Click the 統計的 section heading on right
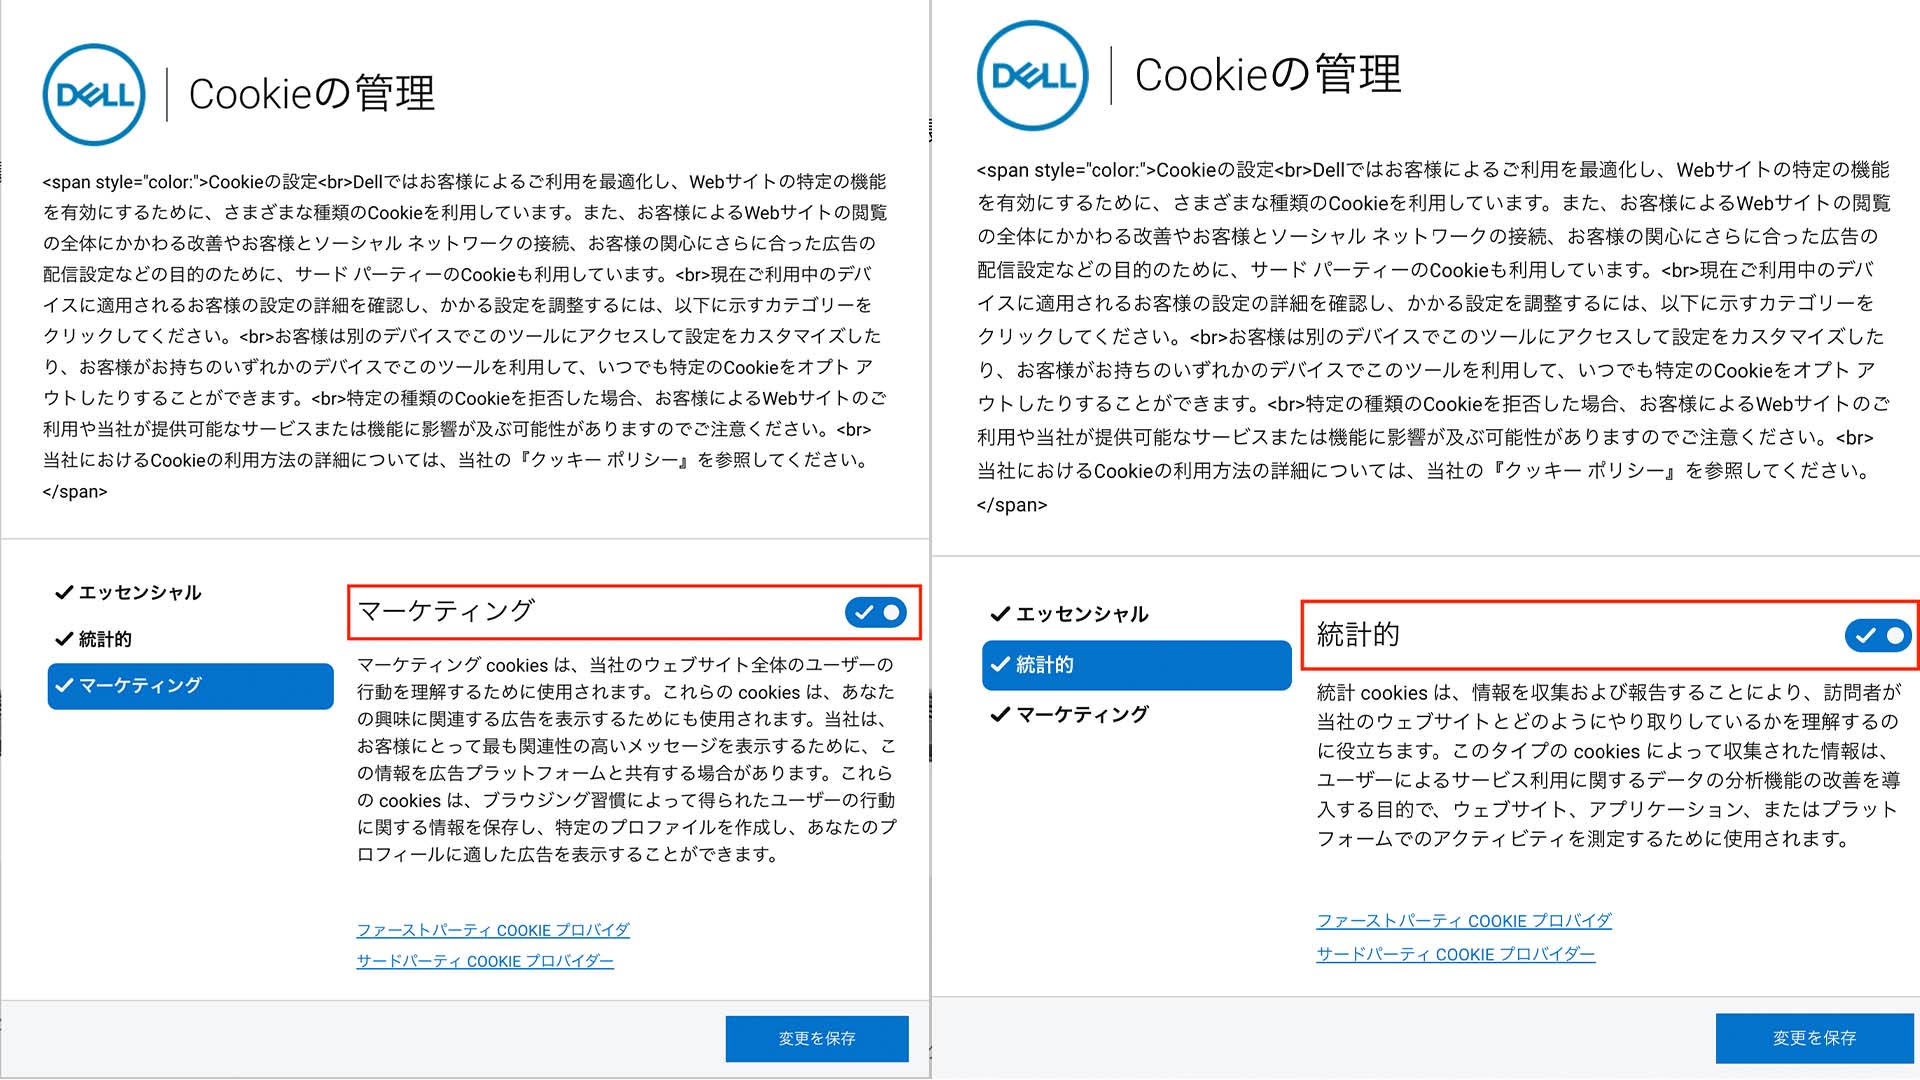Viewport: 1920px width, 1080px height. click(x=1357, y=634)
